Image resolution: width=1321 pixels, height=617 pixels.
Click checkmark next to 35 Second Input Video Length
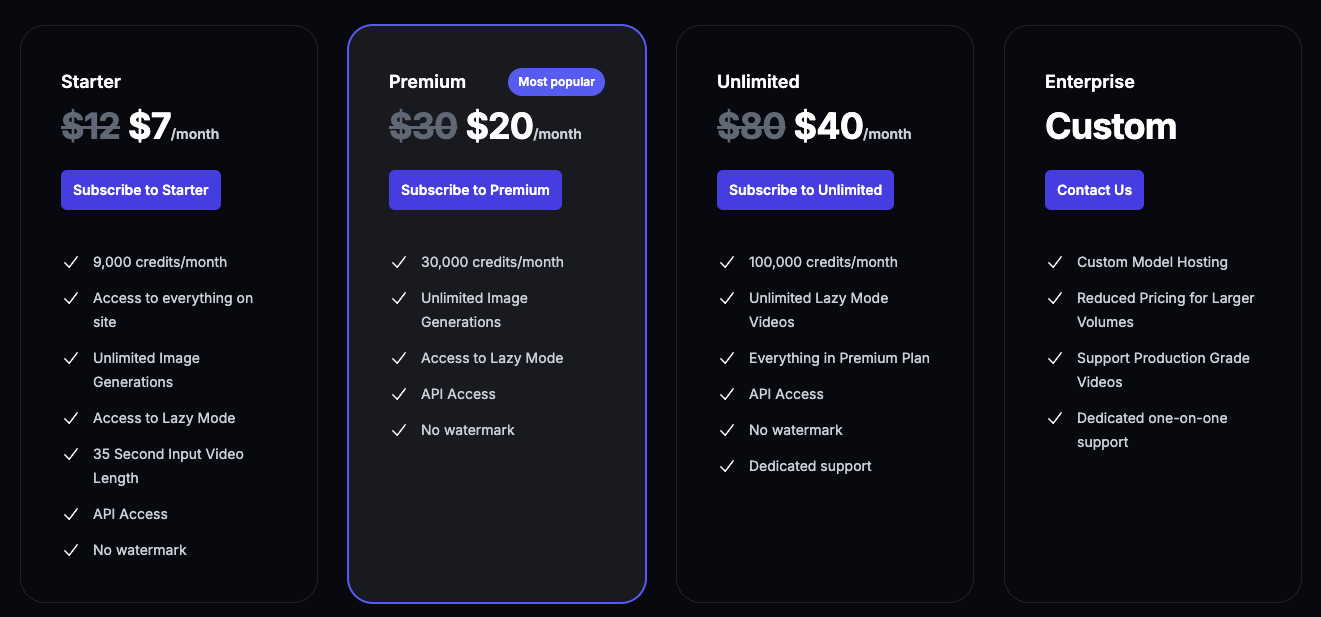[71, 454]
